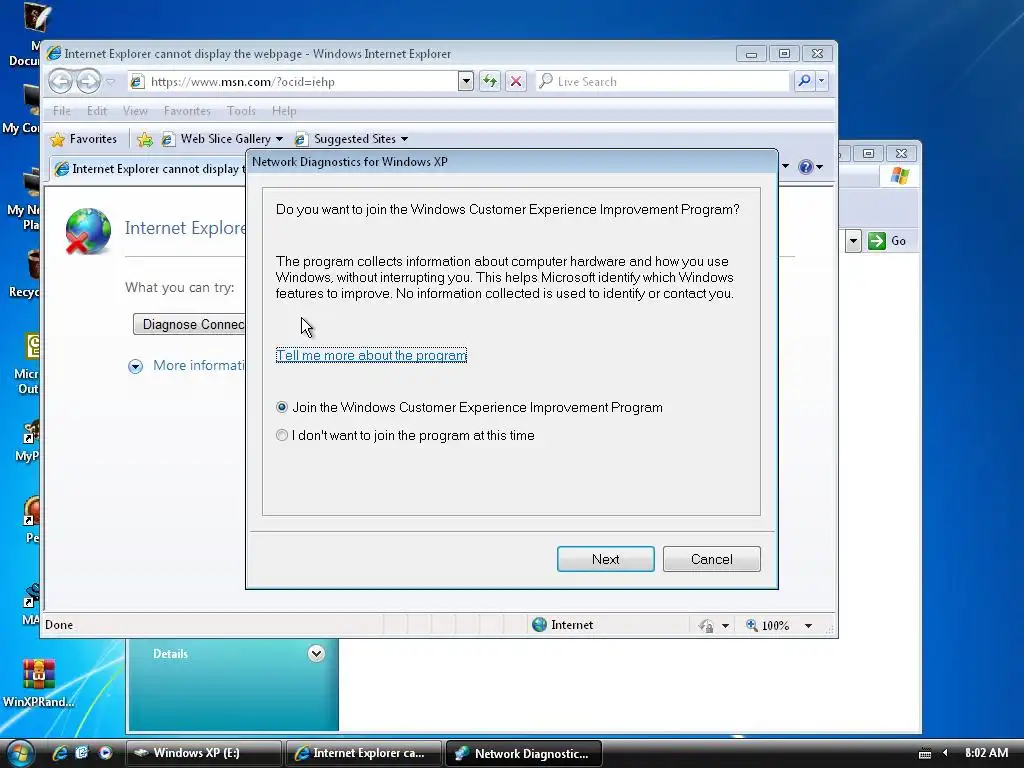Click the green Go button in Explorer window
Screen dimensions: 1024x768
tap(887, 241)
